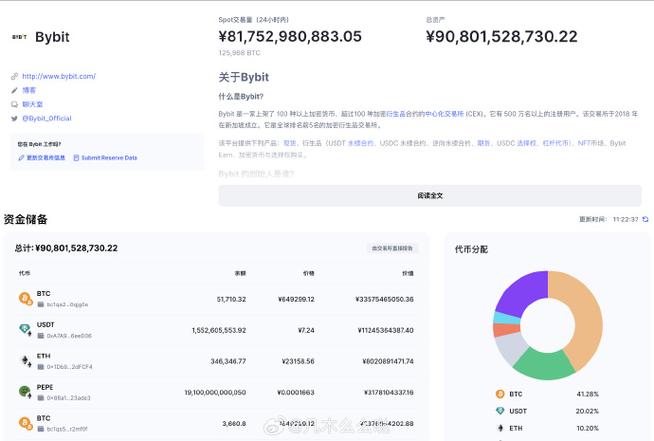Click the centralized exchange link in description

click(x=444, y=114)
